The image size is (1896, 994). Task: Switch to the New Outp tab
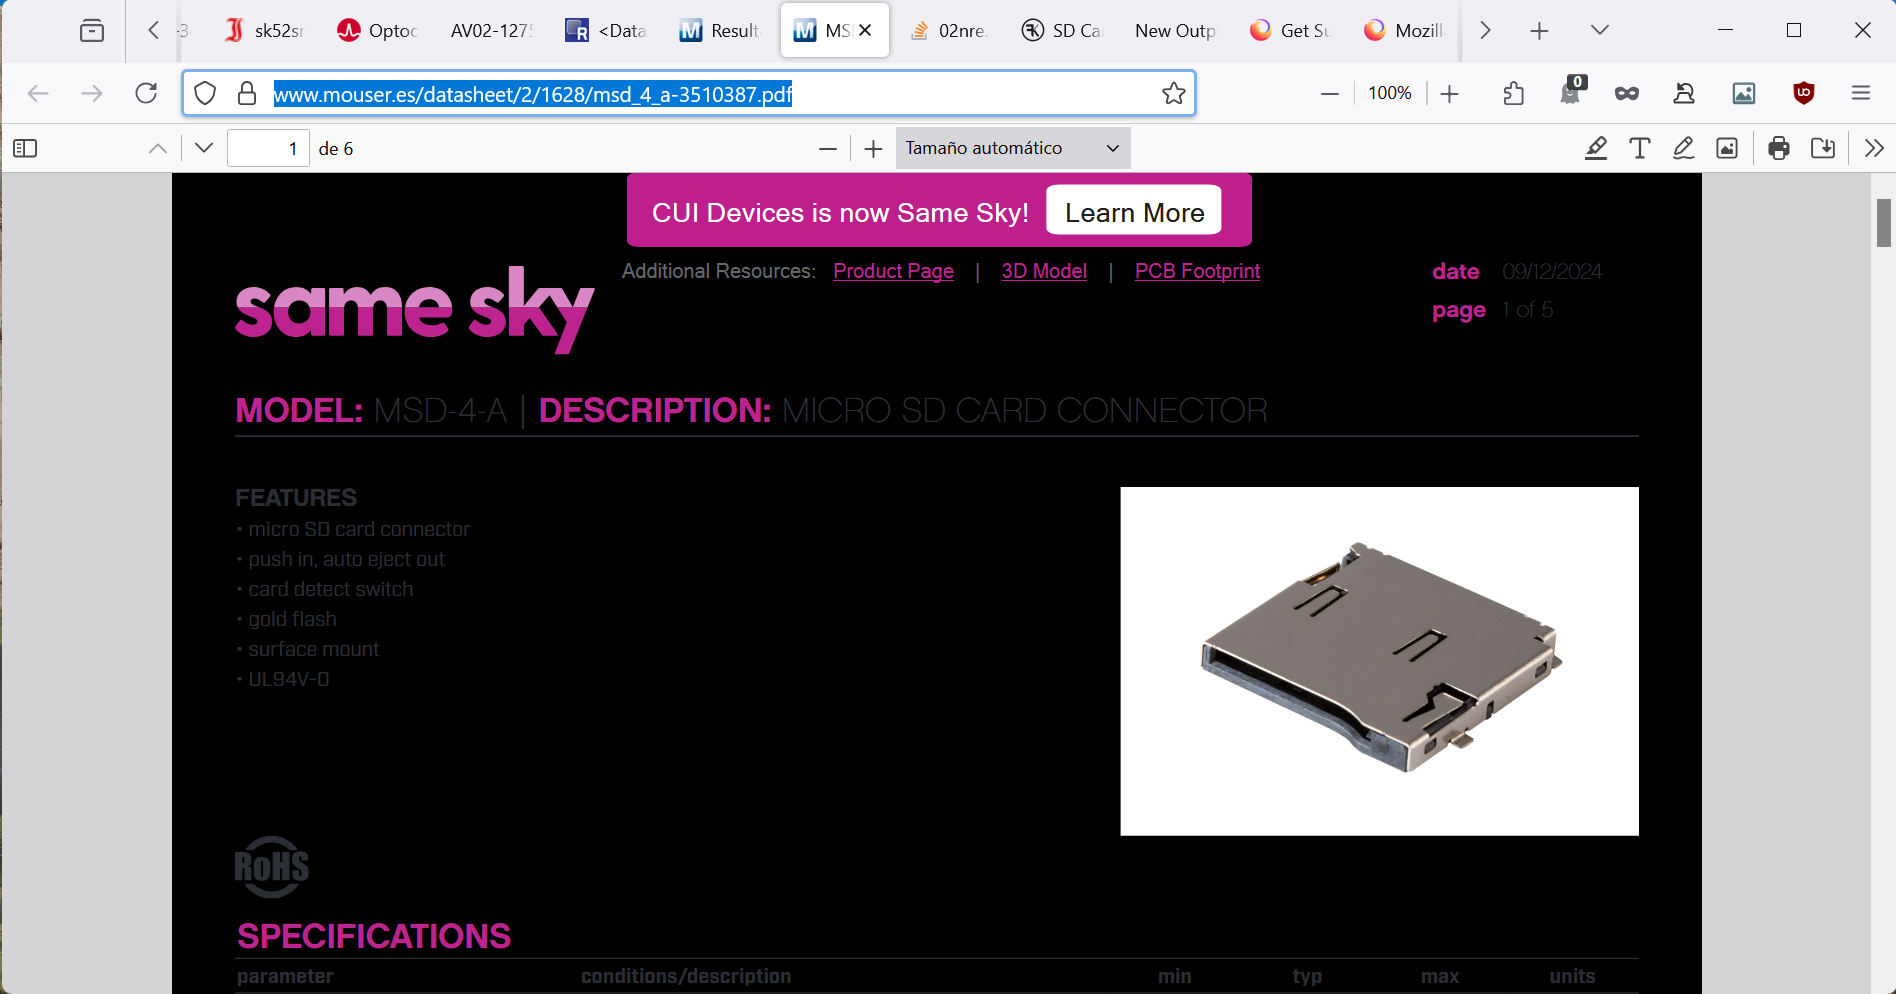(x=1175, y=31)
